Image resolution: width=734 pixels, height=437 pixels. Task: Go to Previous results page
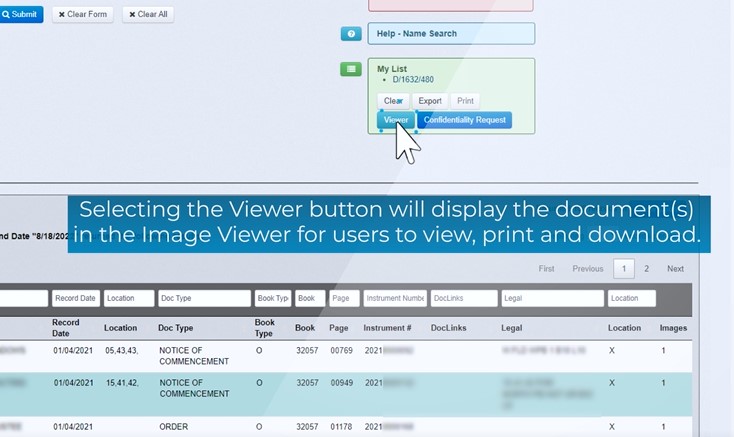click(x=588, y=269)
